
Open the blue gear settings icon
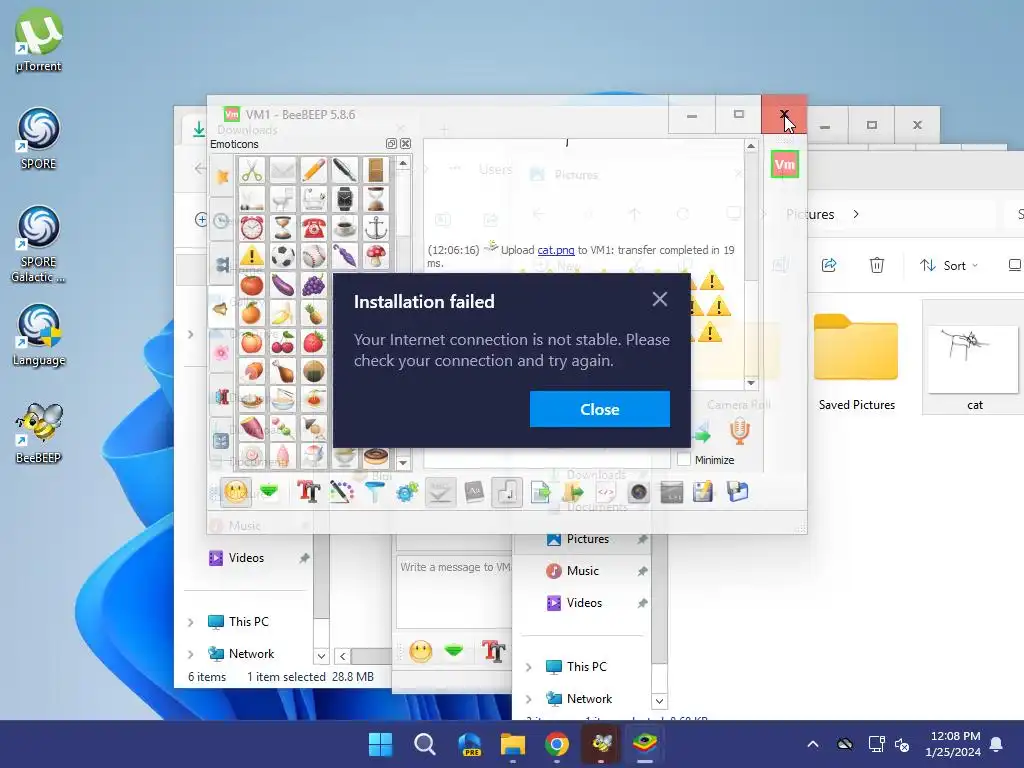[x=407, y=492]
